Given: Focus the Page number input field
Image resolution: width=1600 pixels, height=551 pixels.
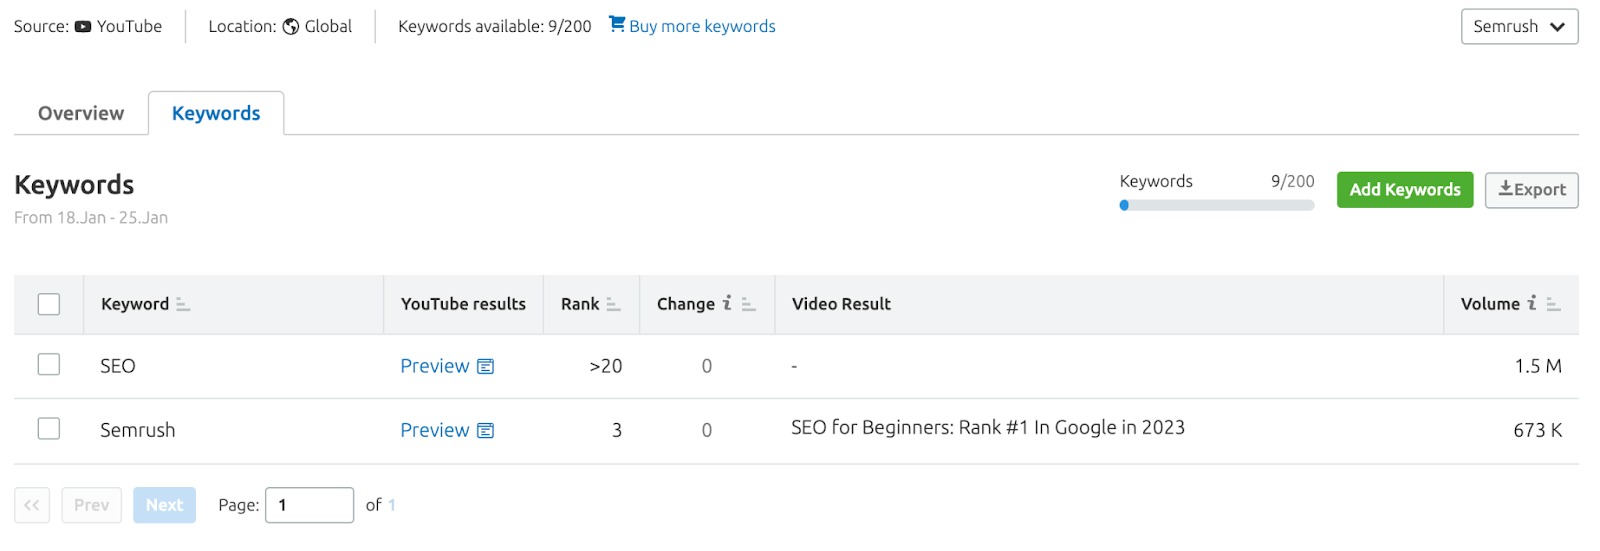Looking at the screenshot, I should pos(309,505).
